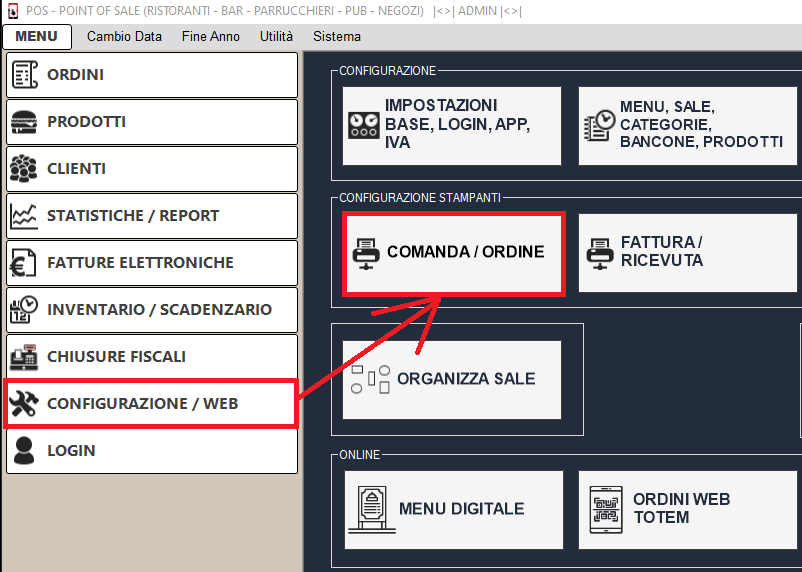Screen dimensions: 802x572
Task: Click the people icon beside Clienti
Action: click(24, 169)
